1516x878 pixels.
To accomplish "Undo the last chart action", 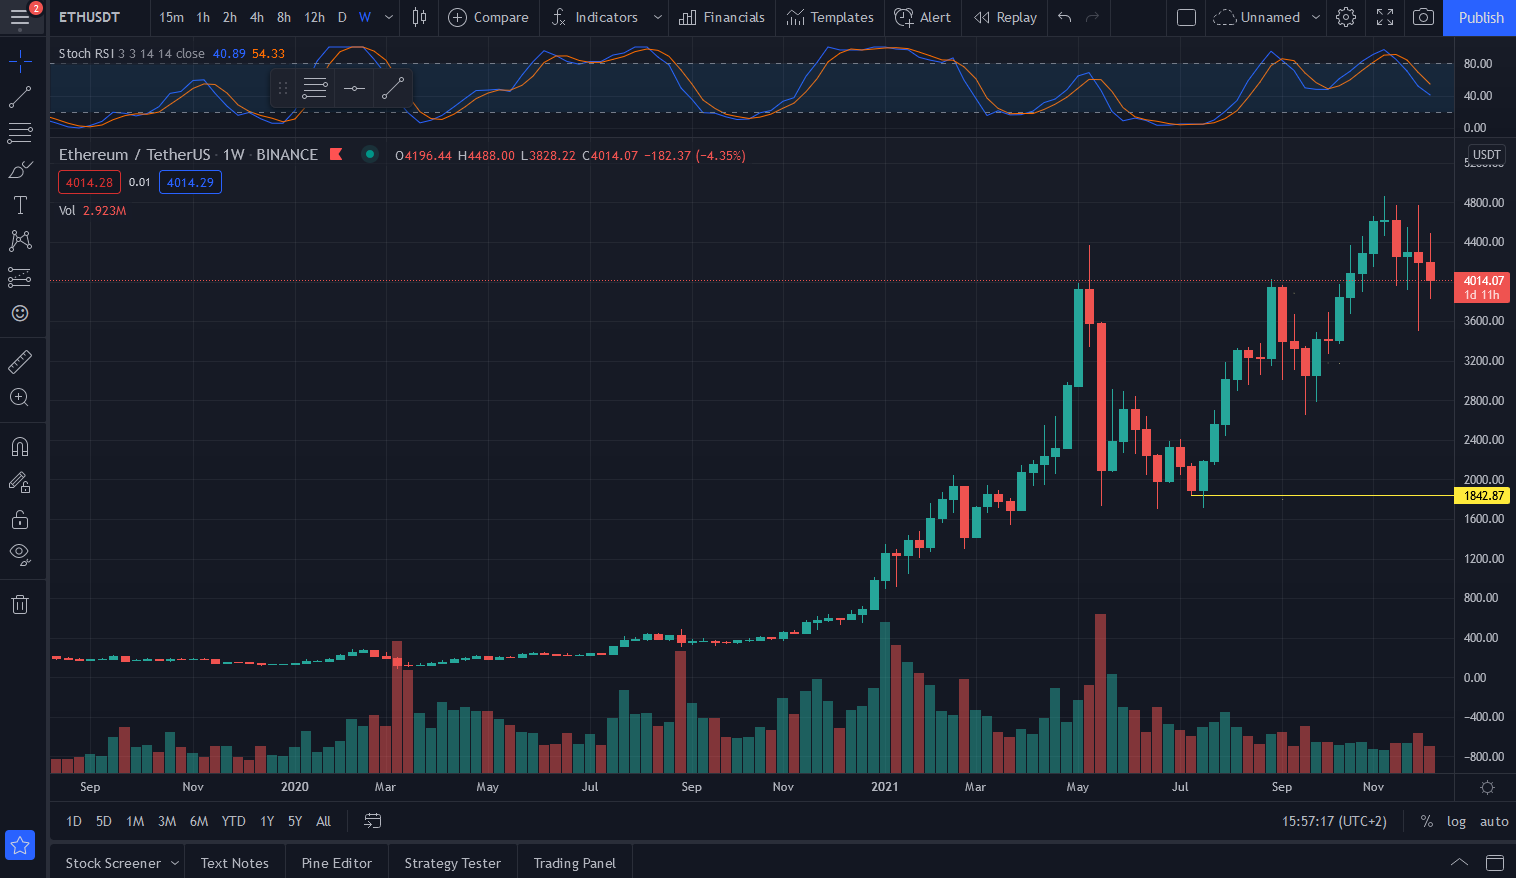I will [1065, 17].
